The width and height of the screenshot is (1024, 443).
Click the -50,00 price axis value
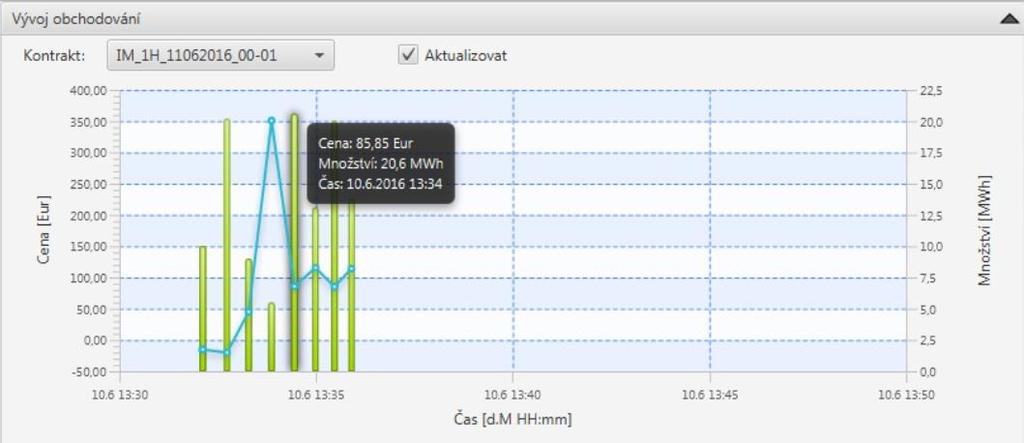[88, 371]
